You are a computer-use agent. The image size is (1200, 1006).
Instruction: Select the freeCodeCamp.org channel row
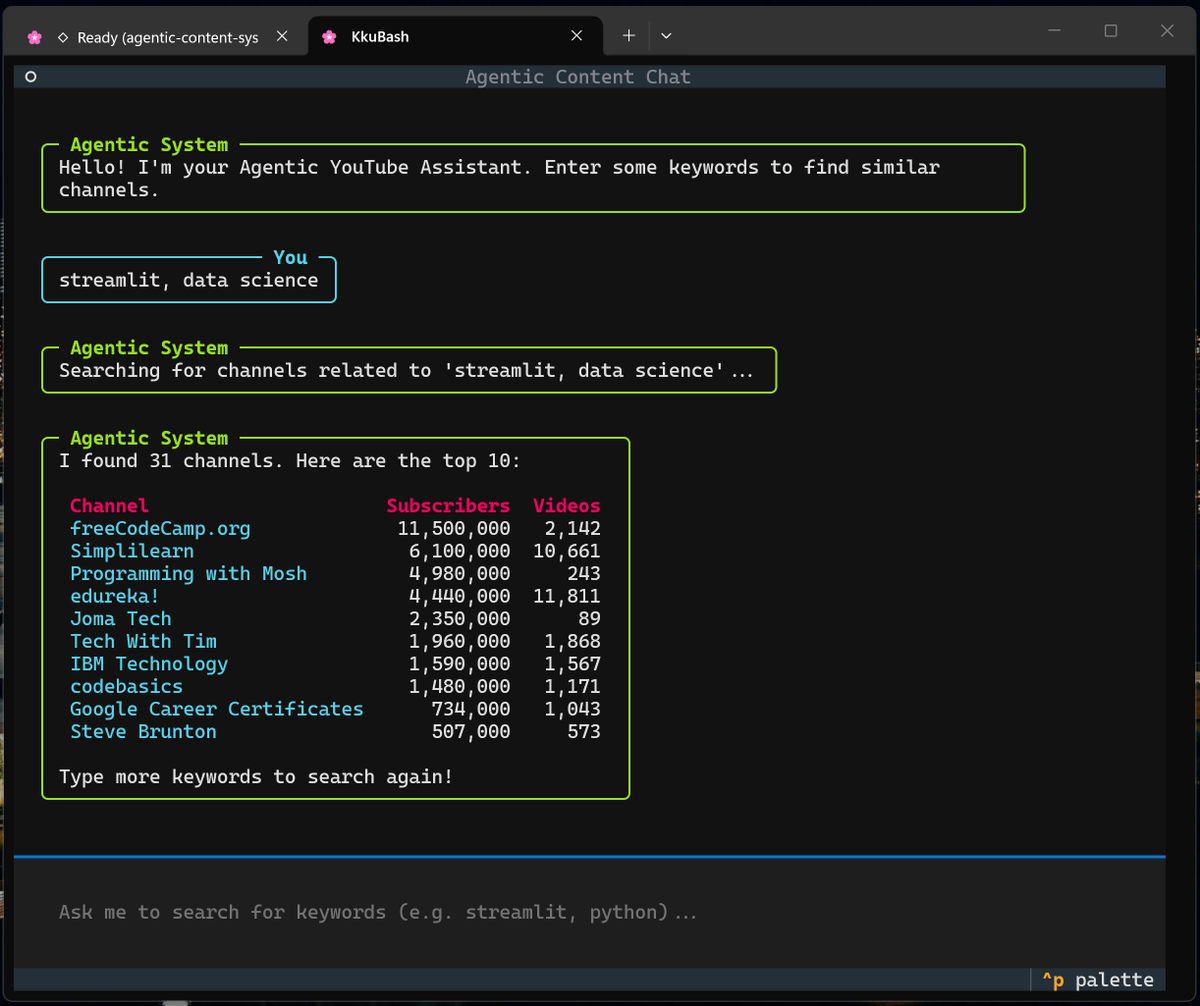(x=335, y=528)
